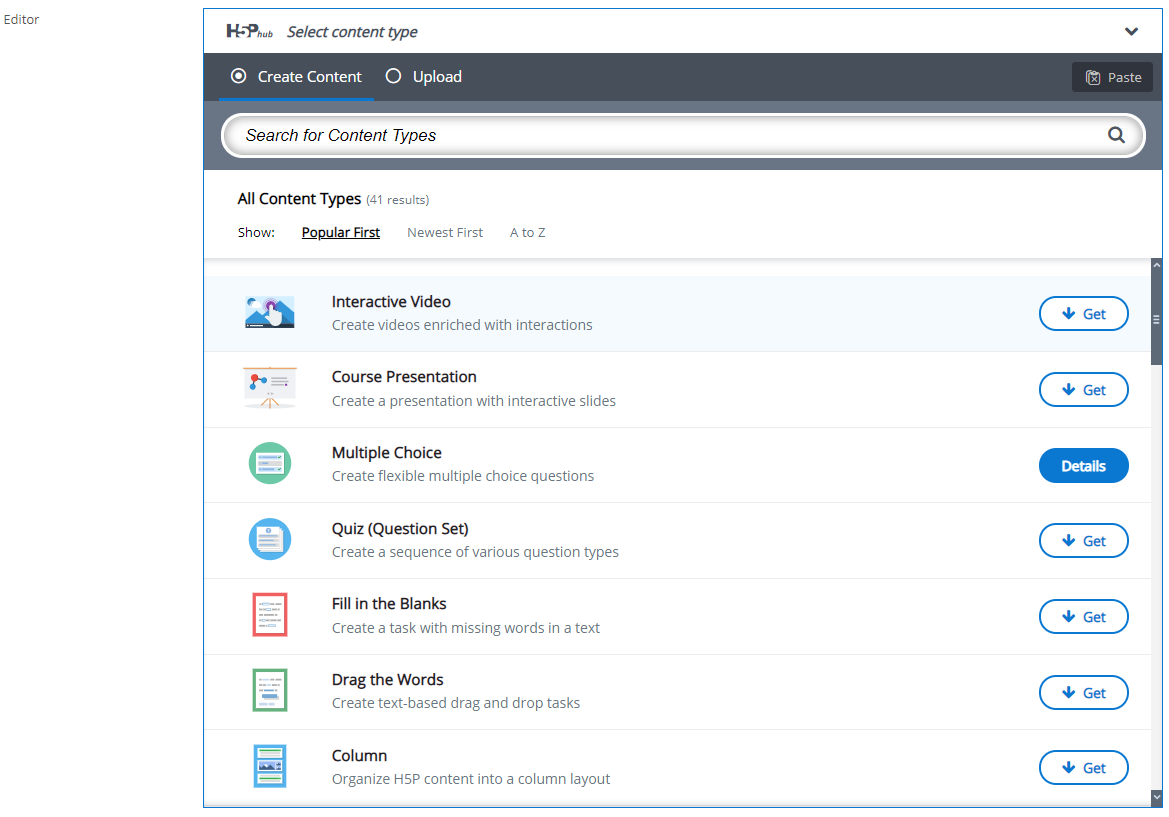Viewport: 1169px width, 817px height.
Task: Click the H5P hub logo
Action: coord(250,31)
